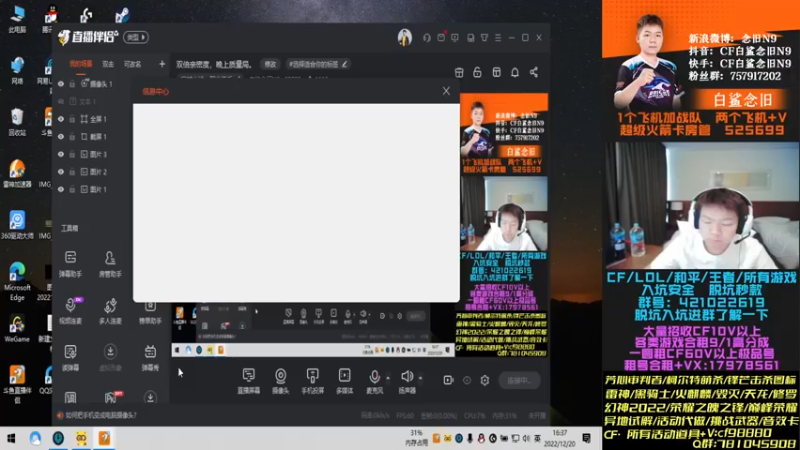Launch 视频连麦 with PK badge
The height and width of the screenshot is (450, 800).
(70, 310)
